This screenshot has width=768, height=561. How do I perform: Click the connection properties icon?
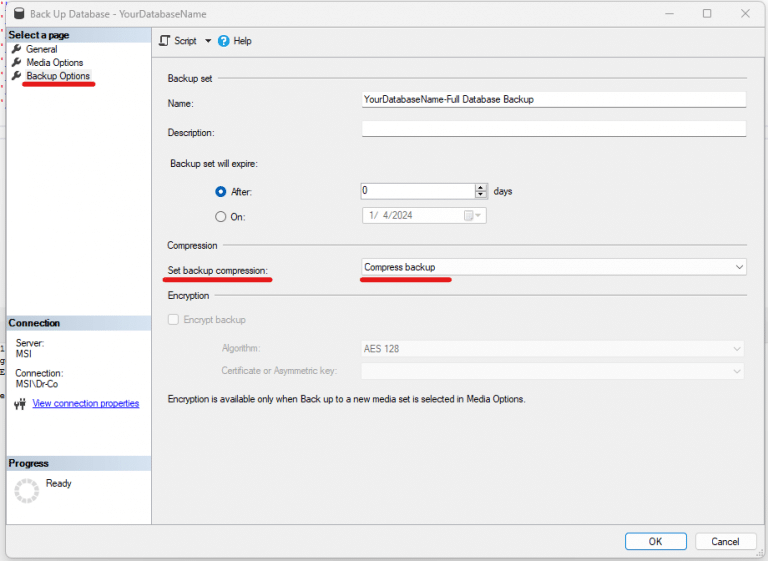point(18,404)
